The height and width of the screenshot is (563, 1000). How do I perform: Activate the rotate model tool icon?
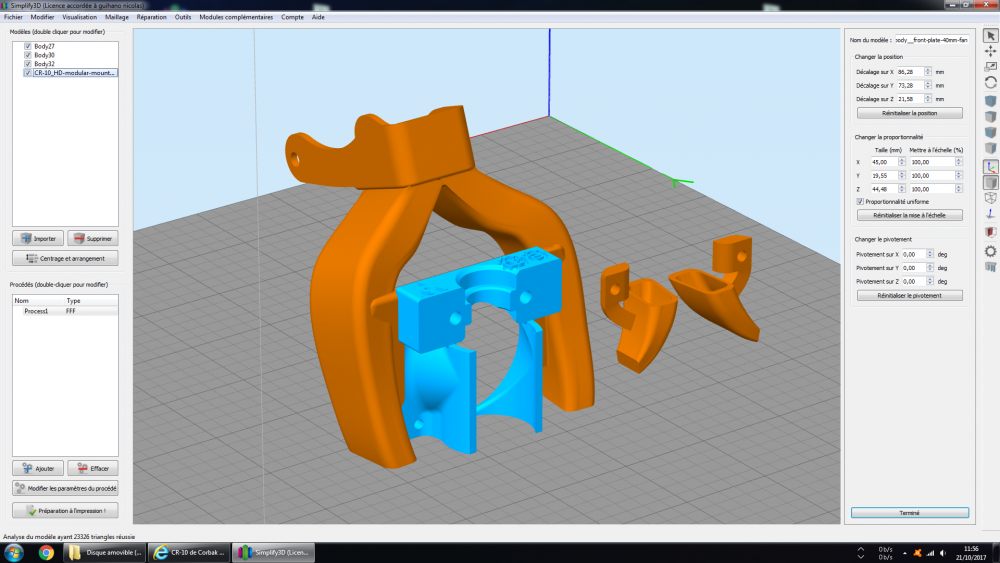[990, 83]
